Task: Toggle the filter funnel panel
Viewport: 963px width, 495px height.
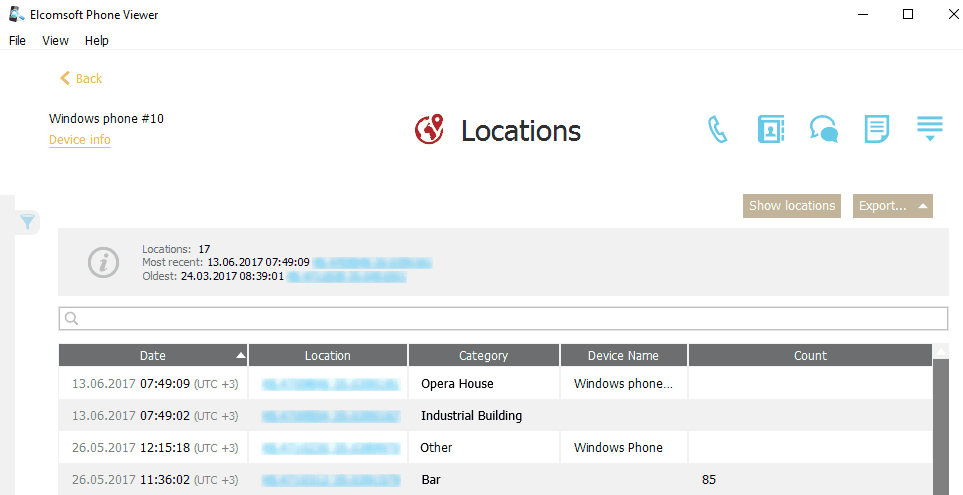Action: pyautogui.click(x=28, y=222)
